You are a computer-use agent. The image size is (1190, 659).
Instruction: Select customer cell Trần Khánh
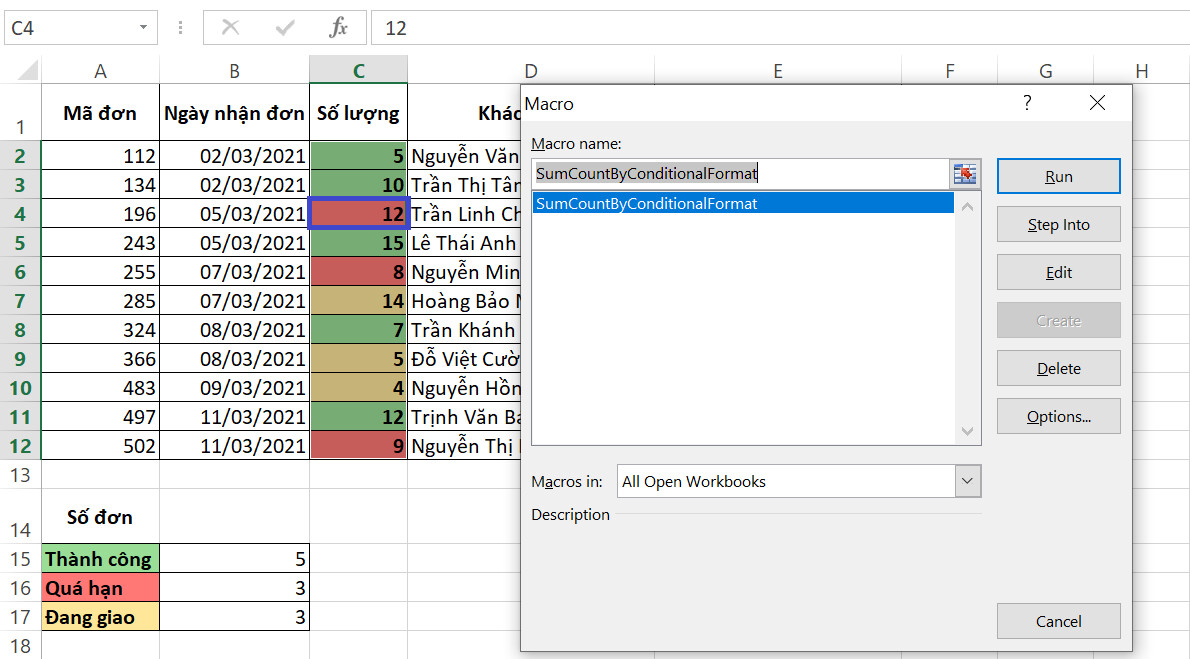click(x=464, y=330)
